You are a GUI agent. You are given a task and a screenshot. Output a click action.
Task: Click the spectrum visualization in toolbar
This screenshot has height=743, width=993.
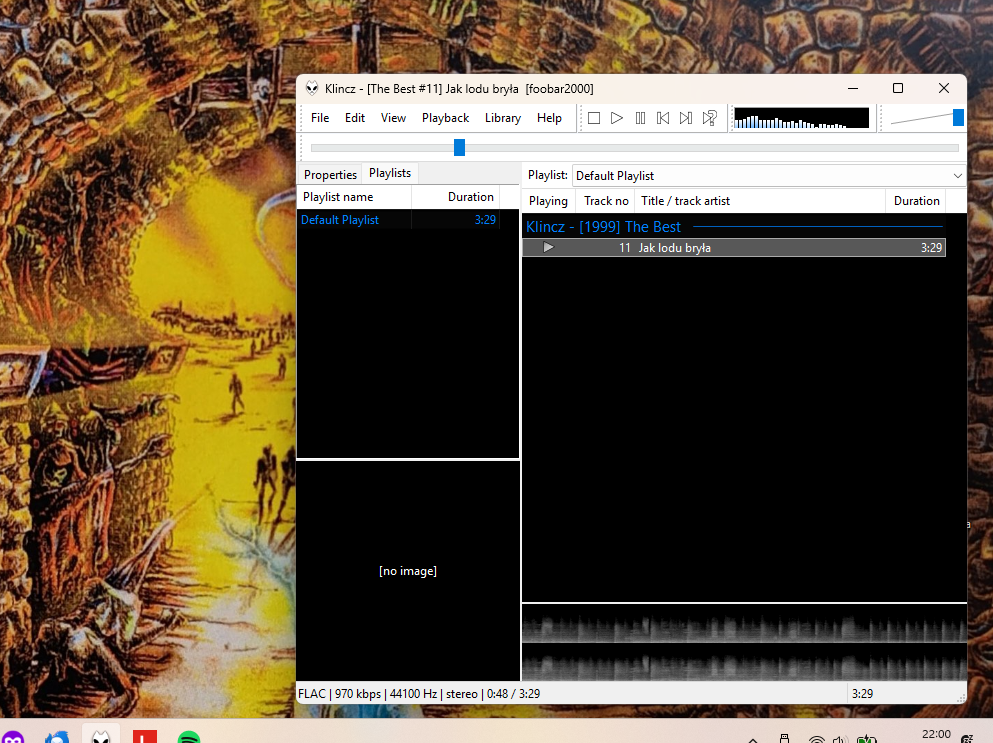[x=802, y=118]
